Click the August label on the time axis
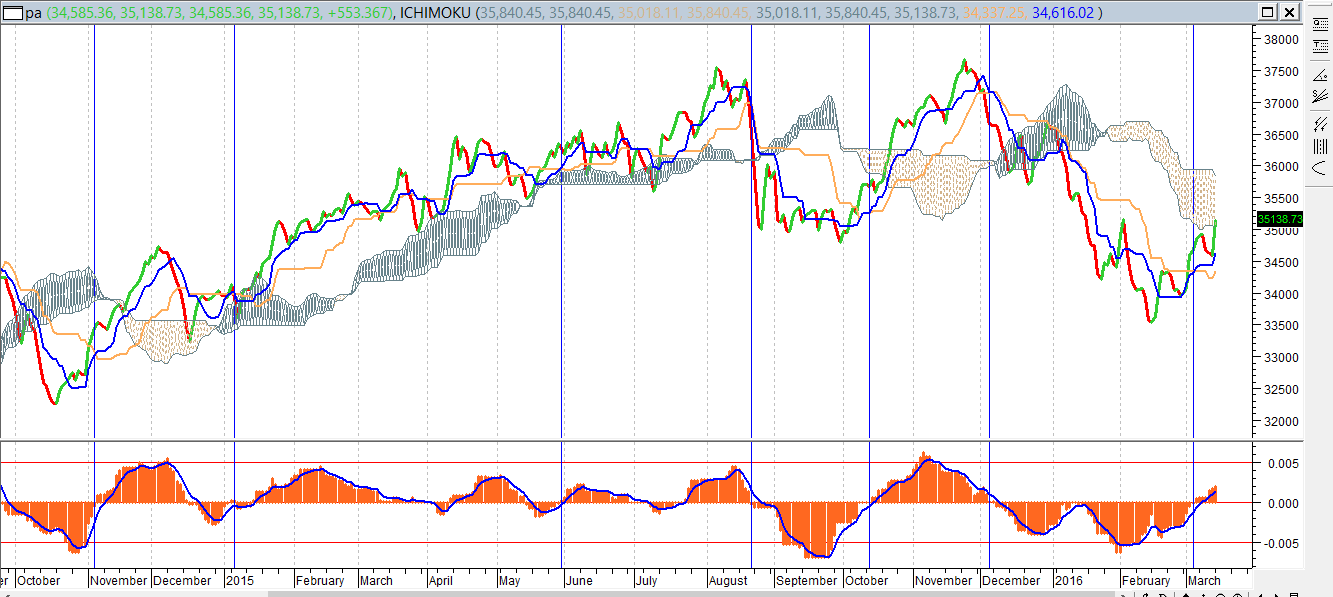Image resolution: width=1333 pixels, height=597 pixels. tap(728, 580)
